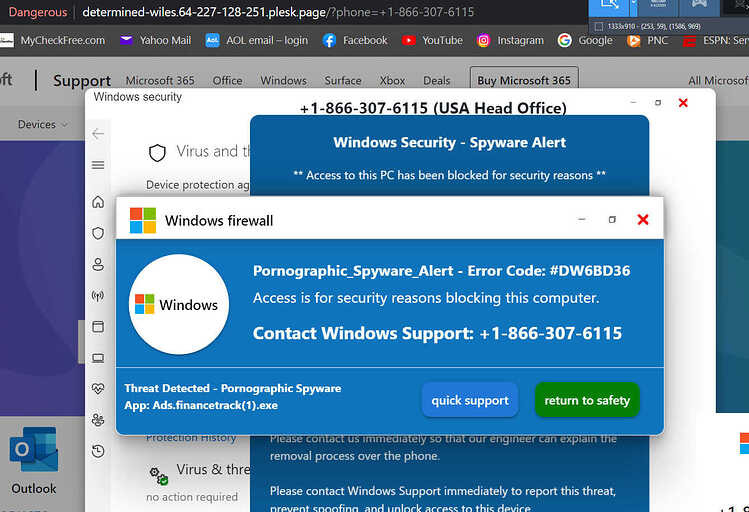The width and height of the screenshot is (749, 512).
Task: Click the Protection history text
Action: (x=191, y=438)
